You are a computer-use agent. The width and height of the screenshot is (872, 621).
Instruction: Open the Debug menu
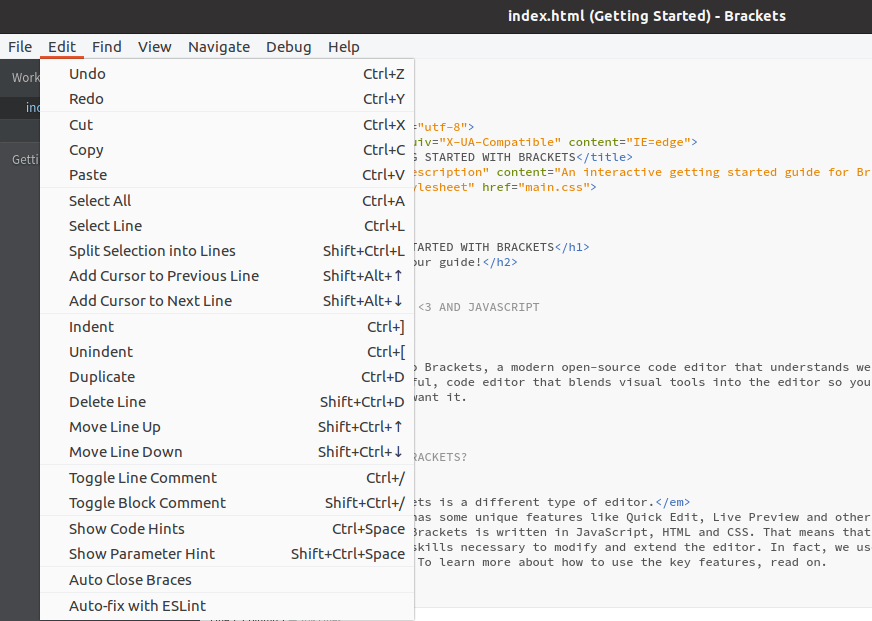click(289, 47)
